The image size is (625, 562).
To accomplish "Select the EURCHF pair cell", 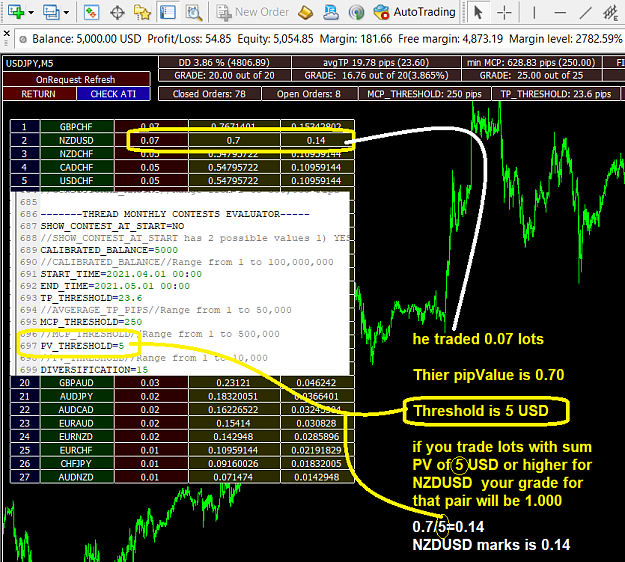I will [77, 450].
